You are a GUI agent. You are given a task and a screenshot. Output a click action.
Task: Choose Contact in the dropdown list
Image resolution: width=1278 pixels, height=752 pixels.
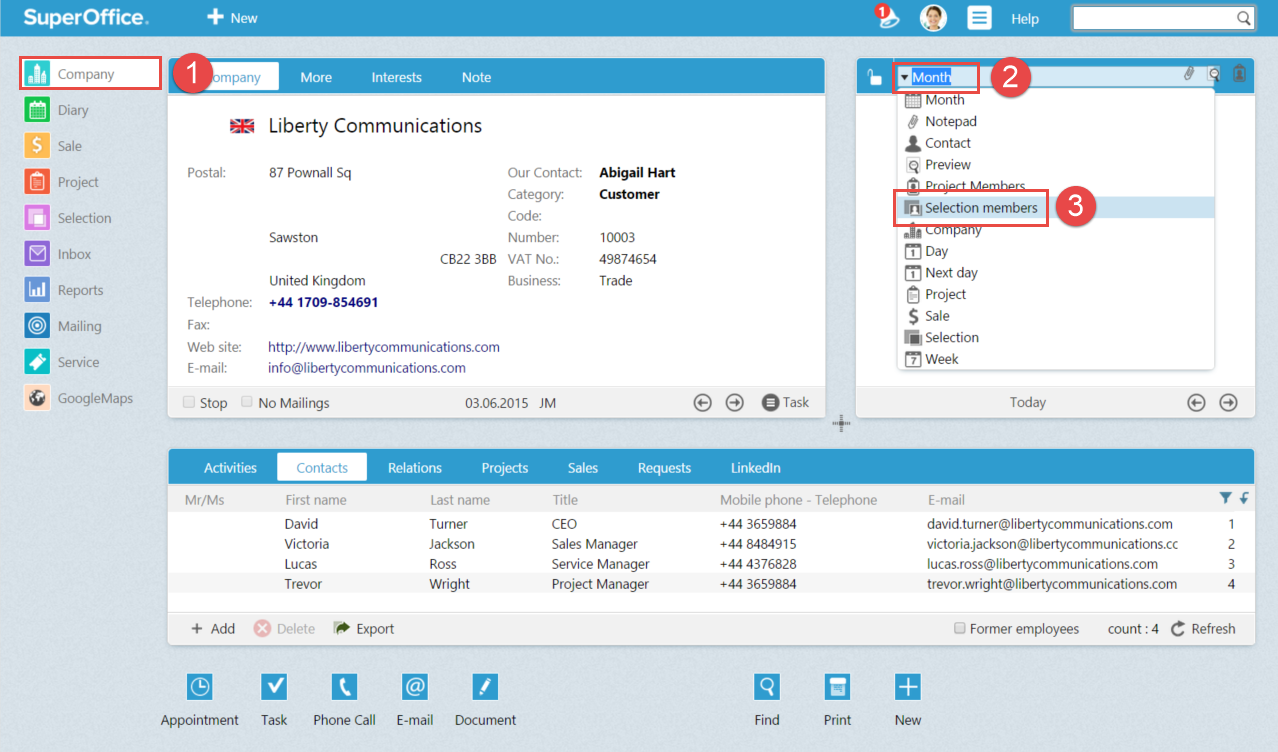click(x=1056, y=143)
